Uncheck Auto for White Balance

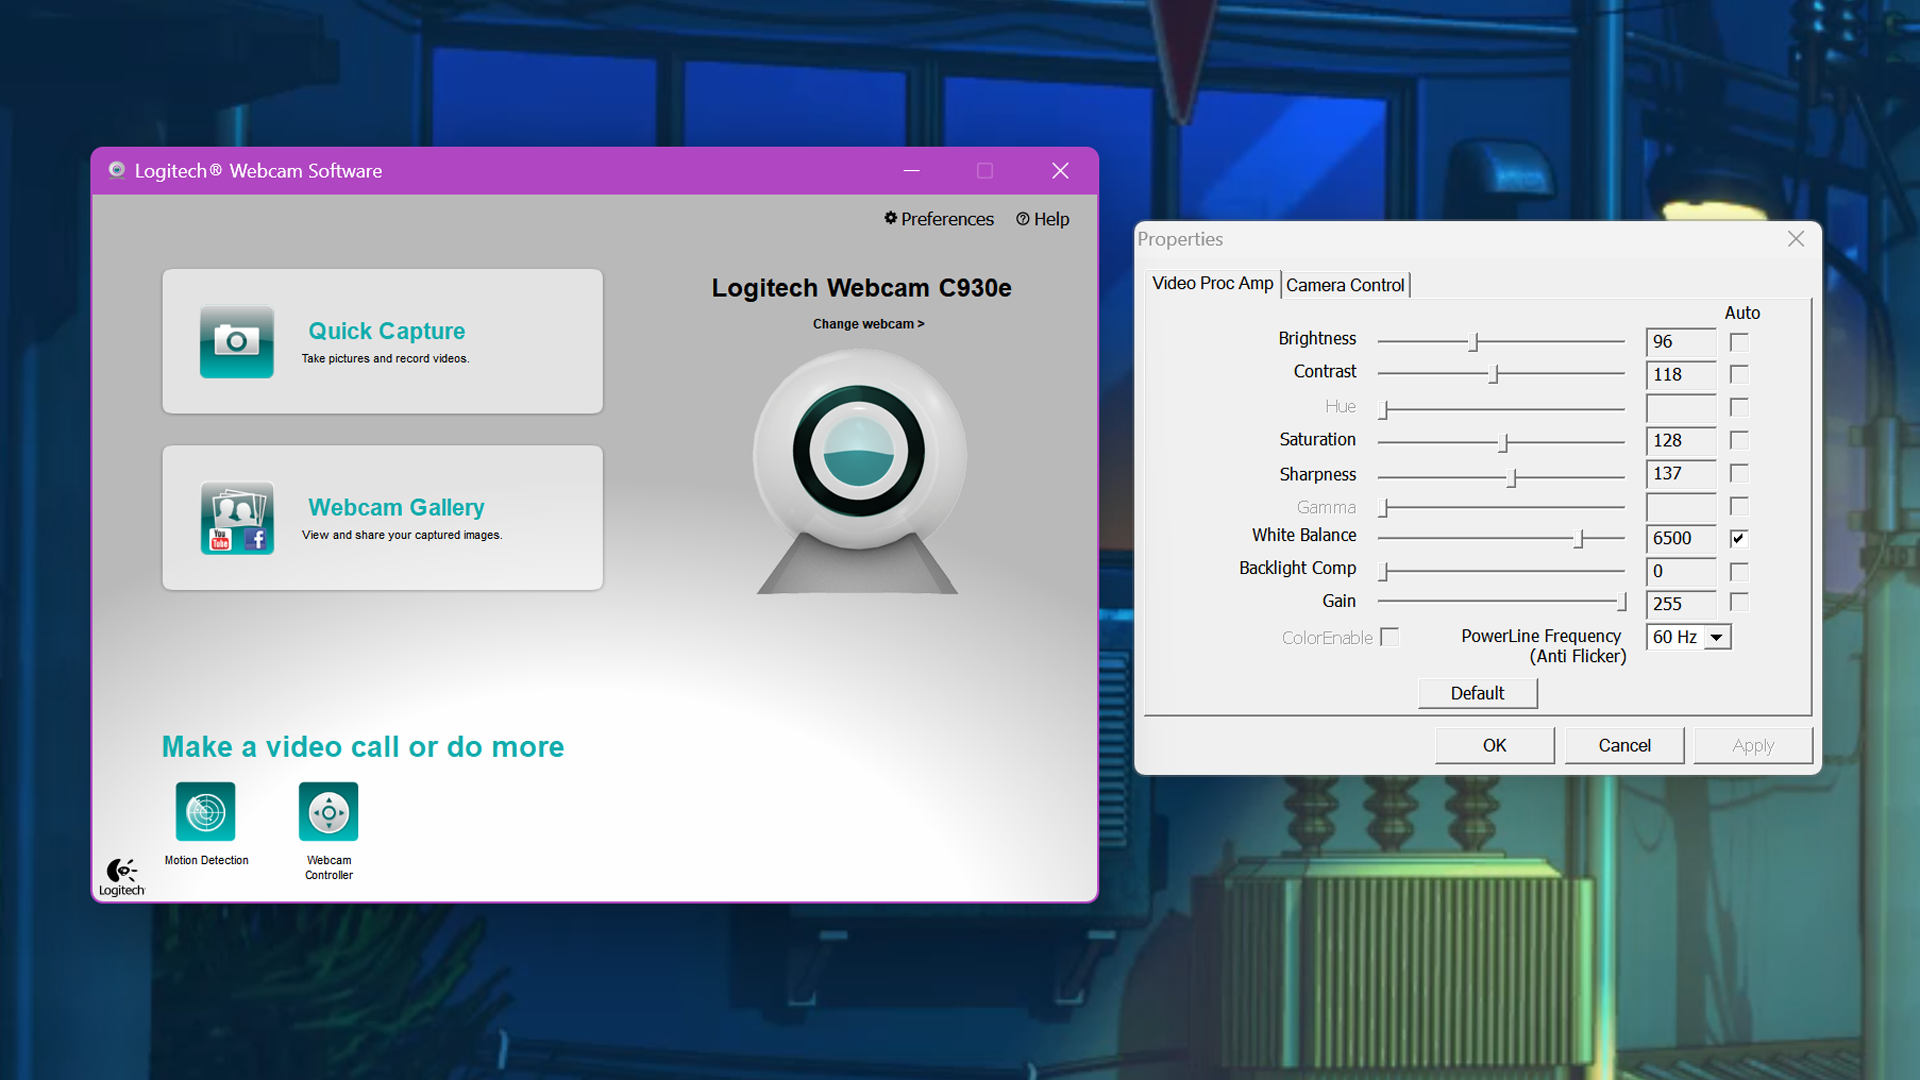[x=1739, y=539]
